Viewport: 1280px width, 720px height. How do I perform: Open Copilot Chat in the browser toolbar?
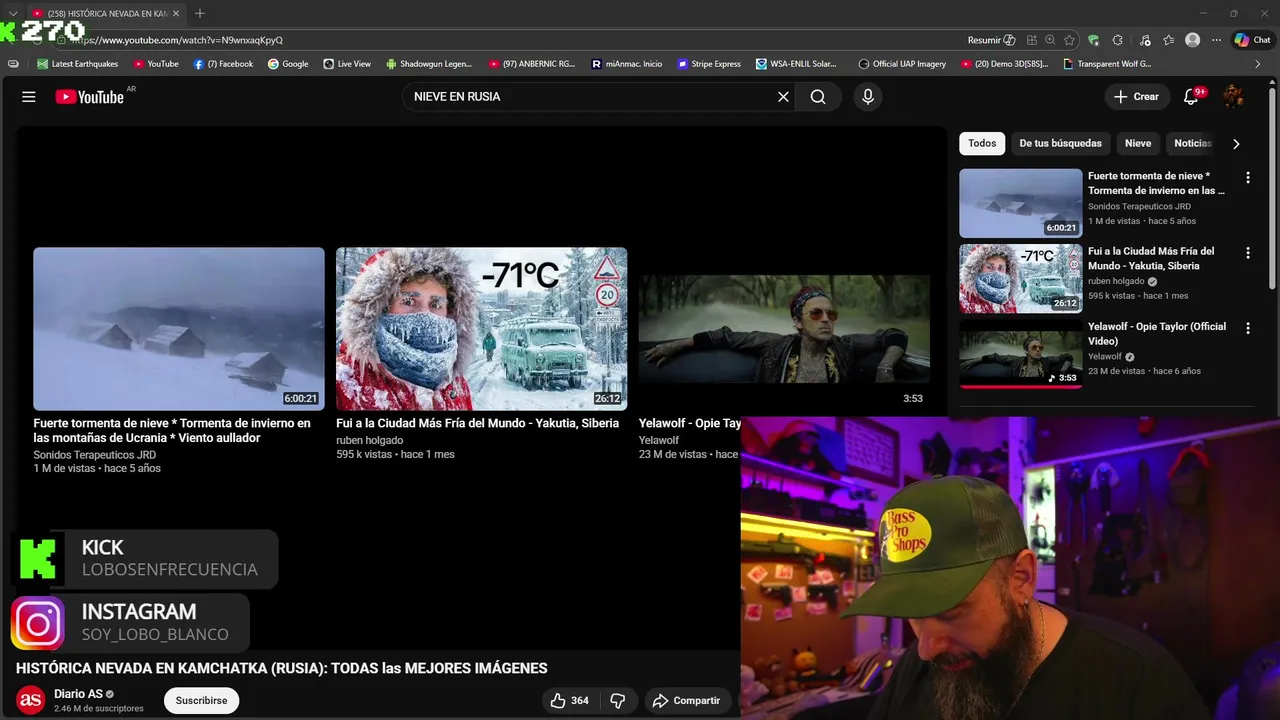[x=1252, y=40]
